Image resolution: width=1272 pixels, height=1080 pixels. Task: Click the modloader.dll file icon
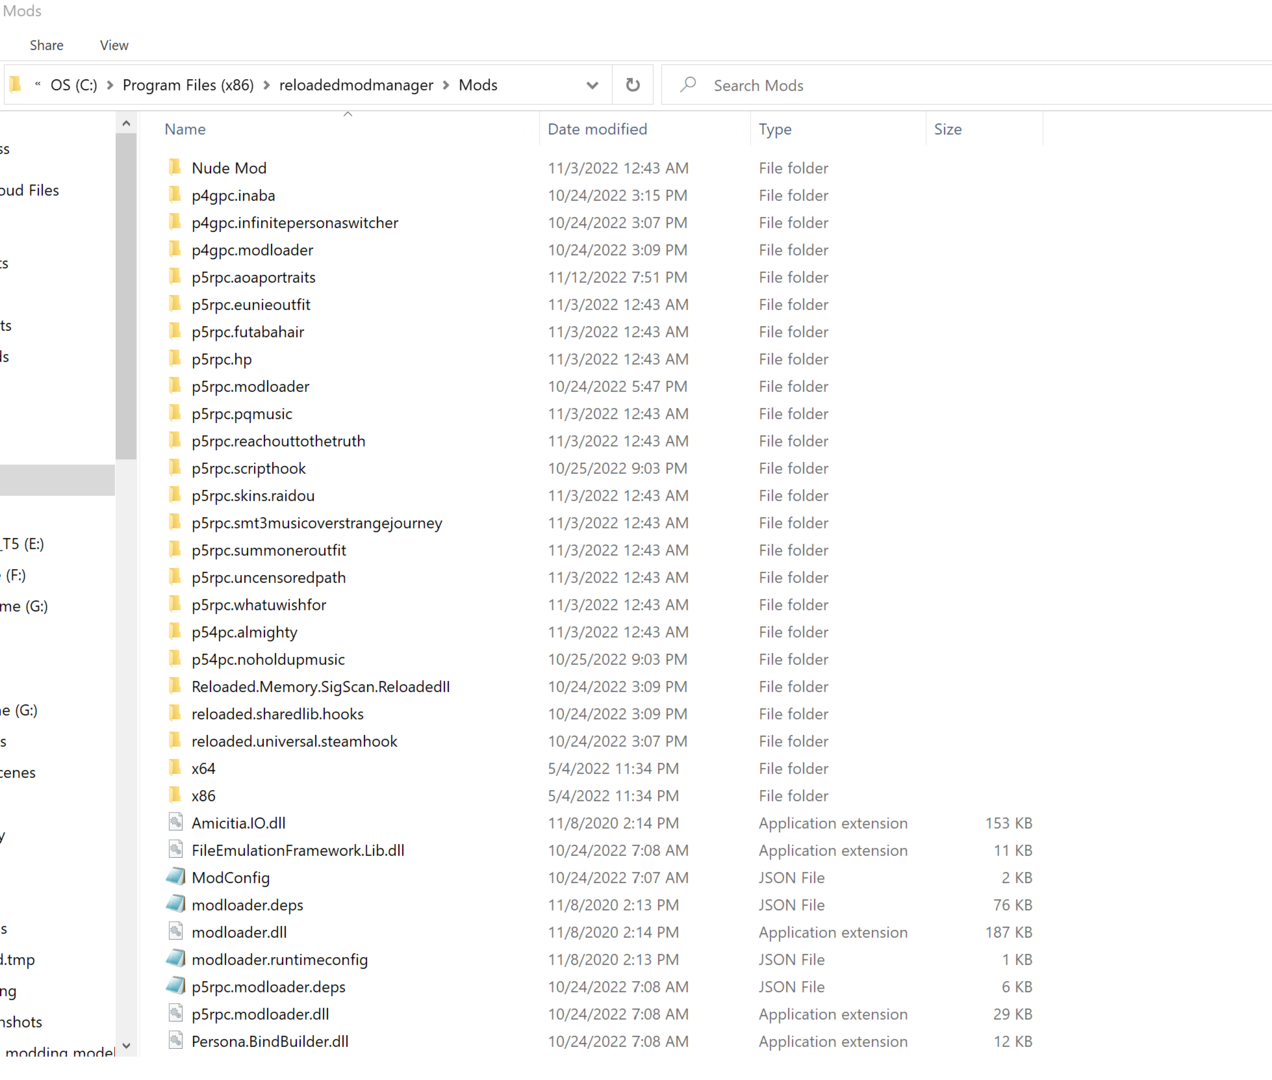pos(175,931)
